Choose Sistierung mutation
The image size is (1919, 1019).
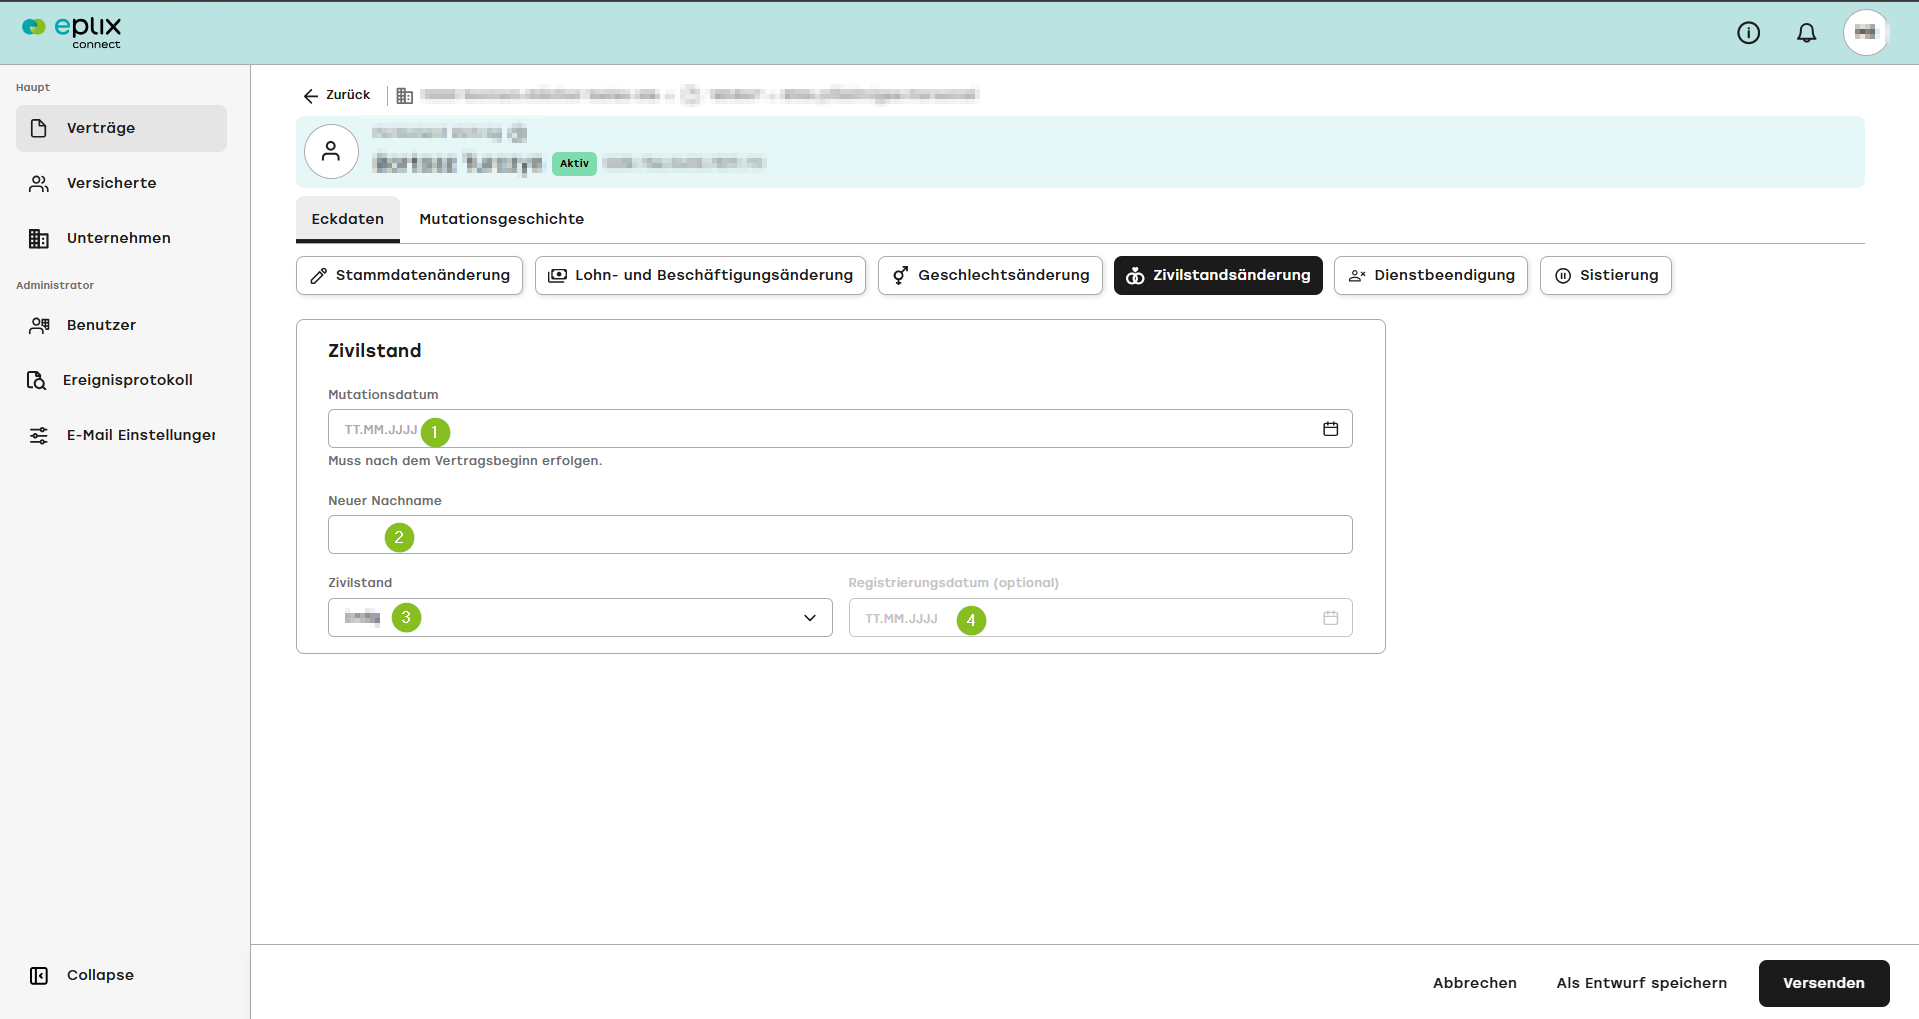click(1606, 275)
